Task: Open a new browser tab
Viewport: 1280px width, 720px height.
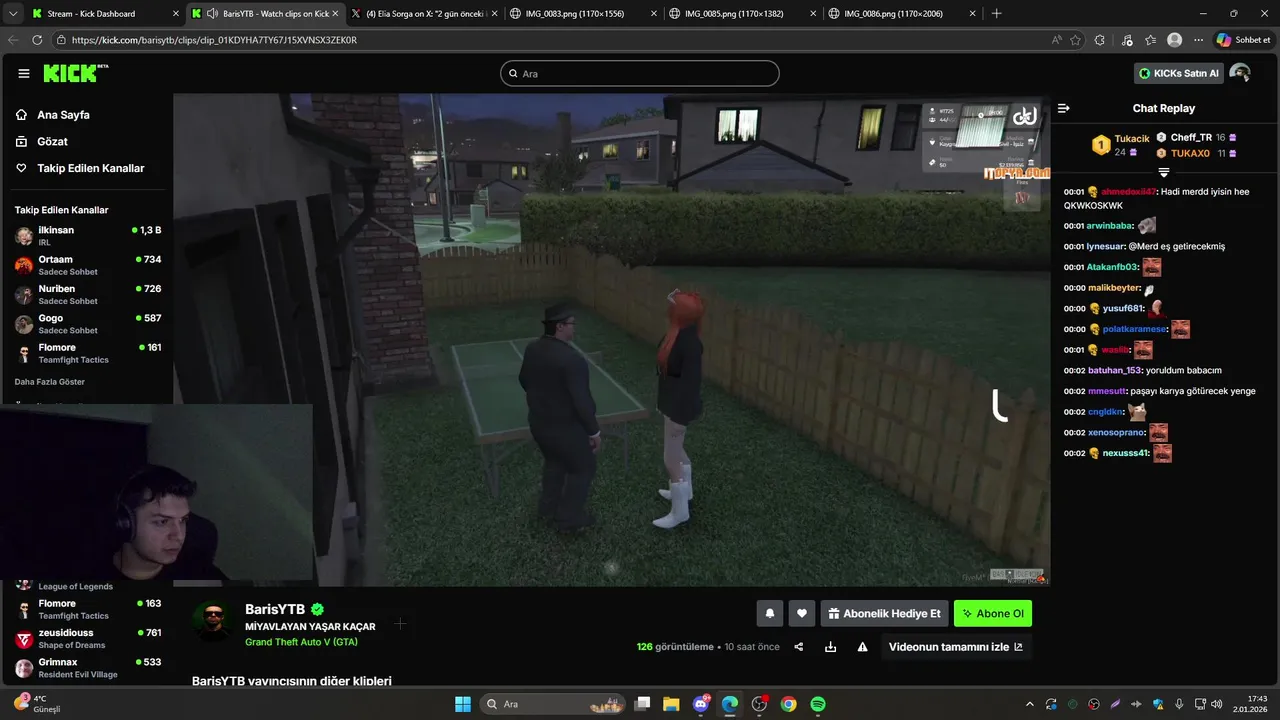Action: coord(996,14)
